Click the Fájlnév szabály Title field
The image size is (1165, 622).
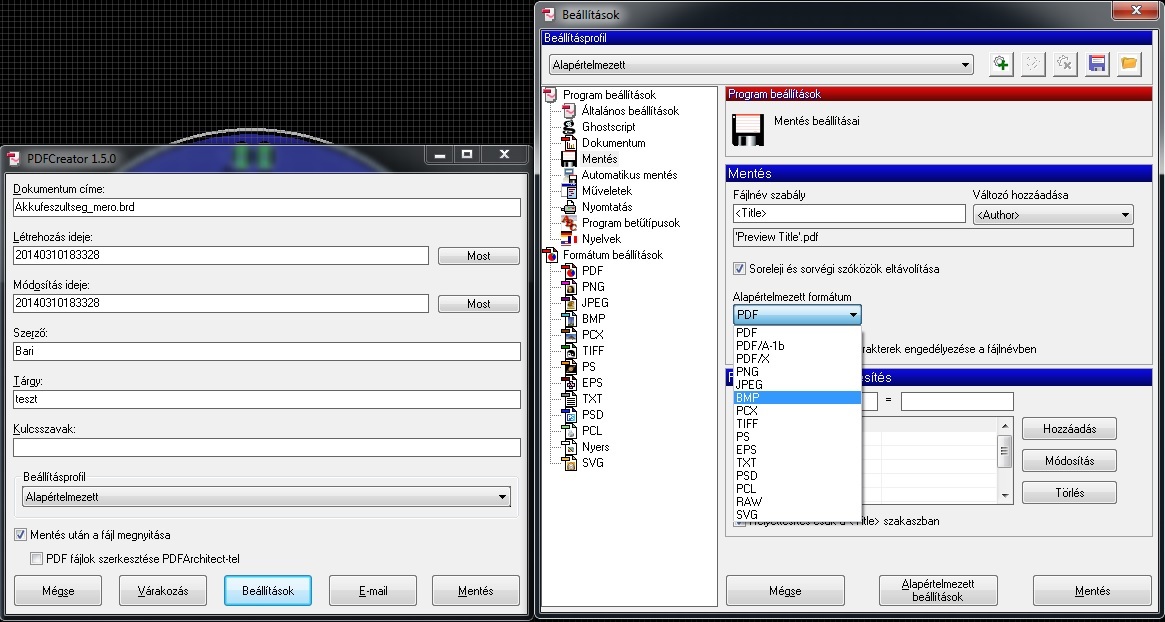(x=849, y=213)
